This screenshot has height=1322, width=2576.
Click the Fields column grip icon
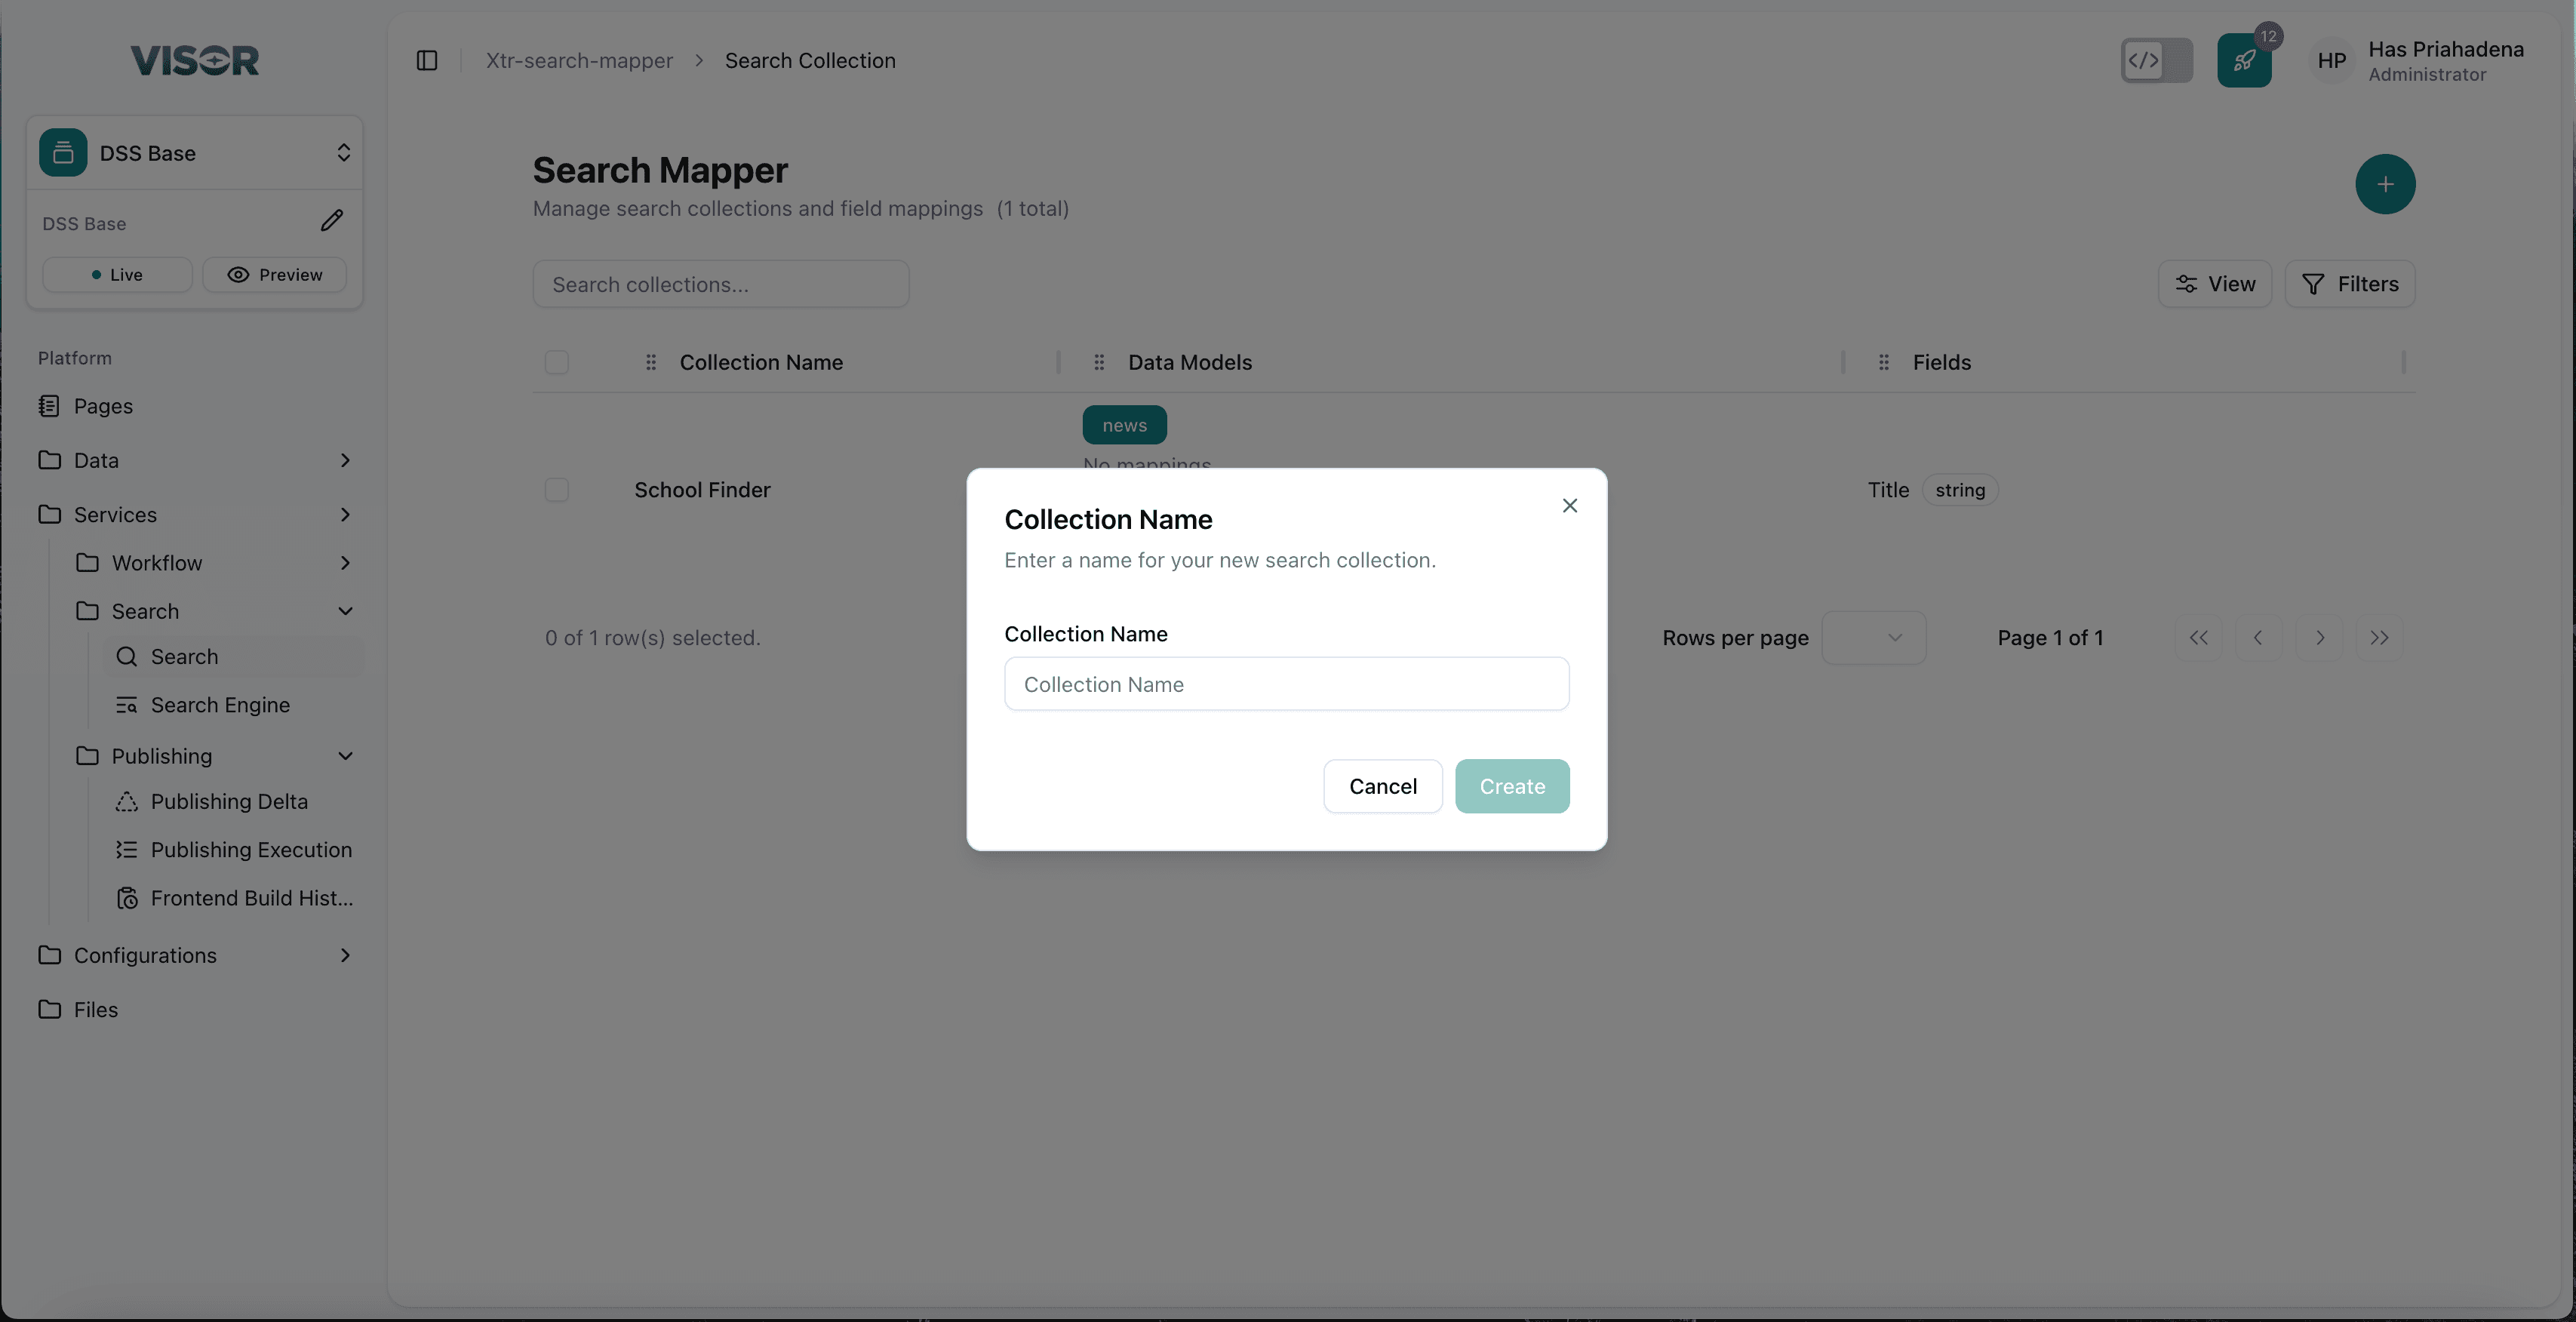click(x=1884, y=362)
